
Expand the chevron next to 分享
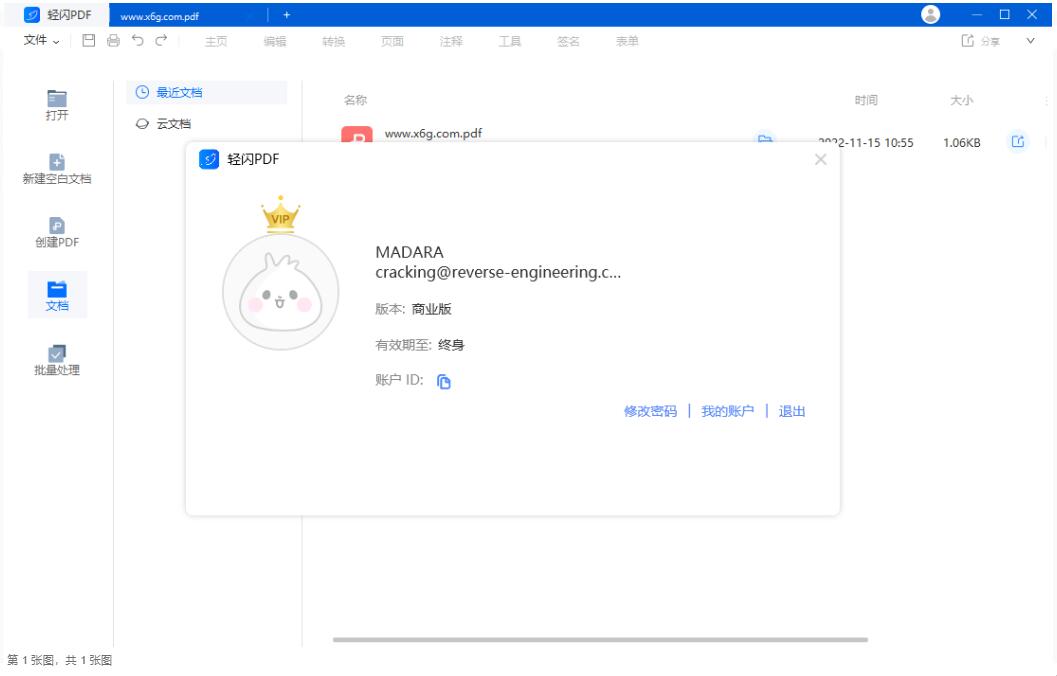coord(1031,41)
